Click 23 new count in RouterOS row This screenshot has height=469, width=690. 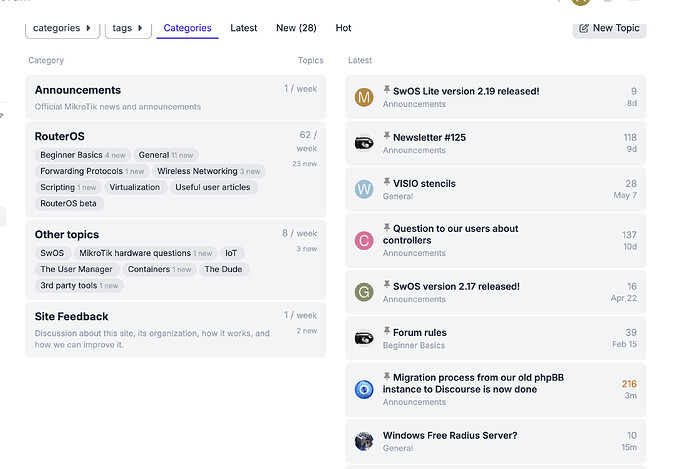[x=305, y=164]
